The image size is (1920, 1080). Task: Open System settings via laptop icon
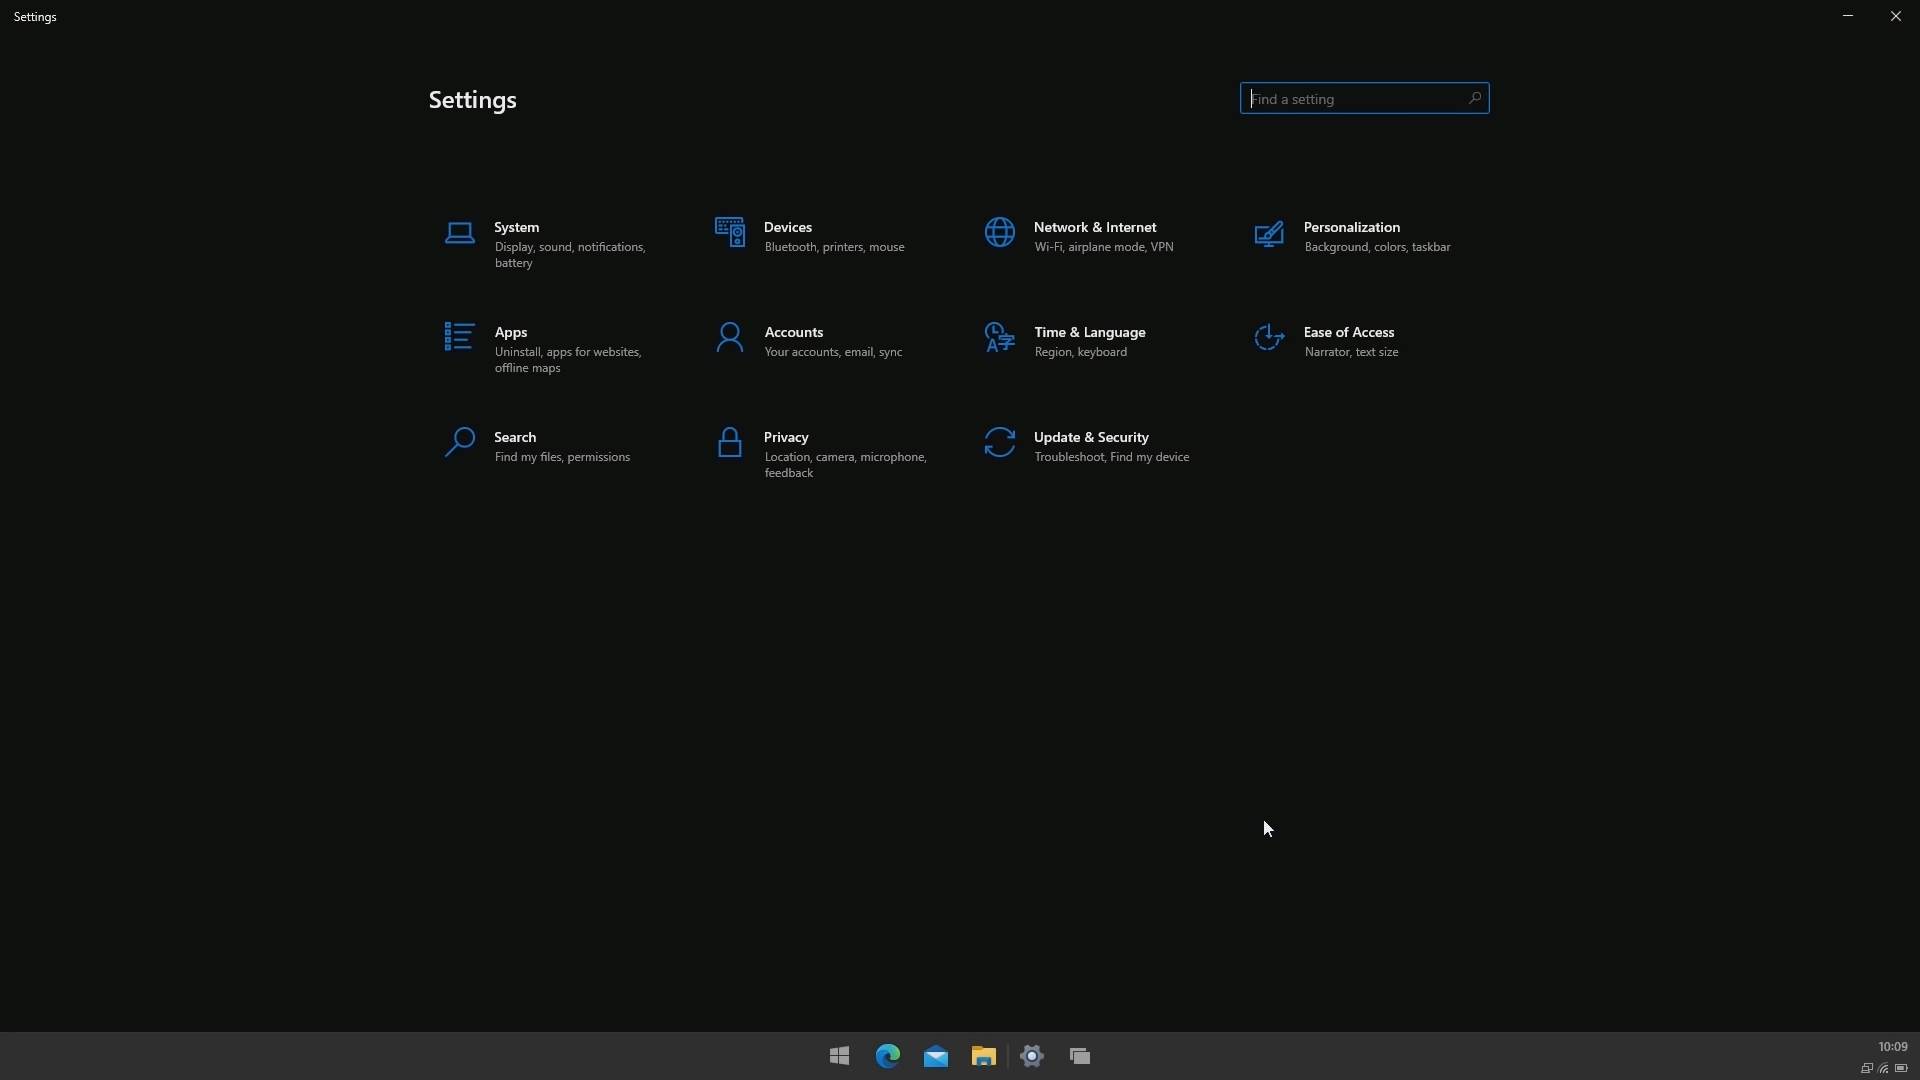tap(460, 233)
